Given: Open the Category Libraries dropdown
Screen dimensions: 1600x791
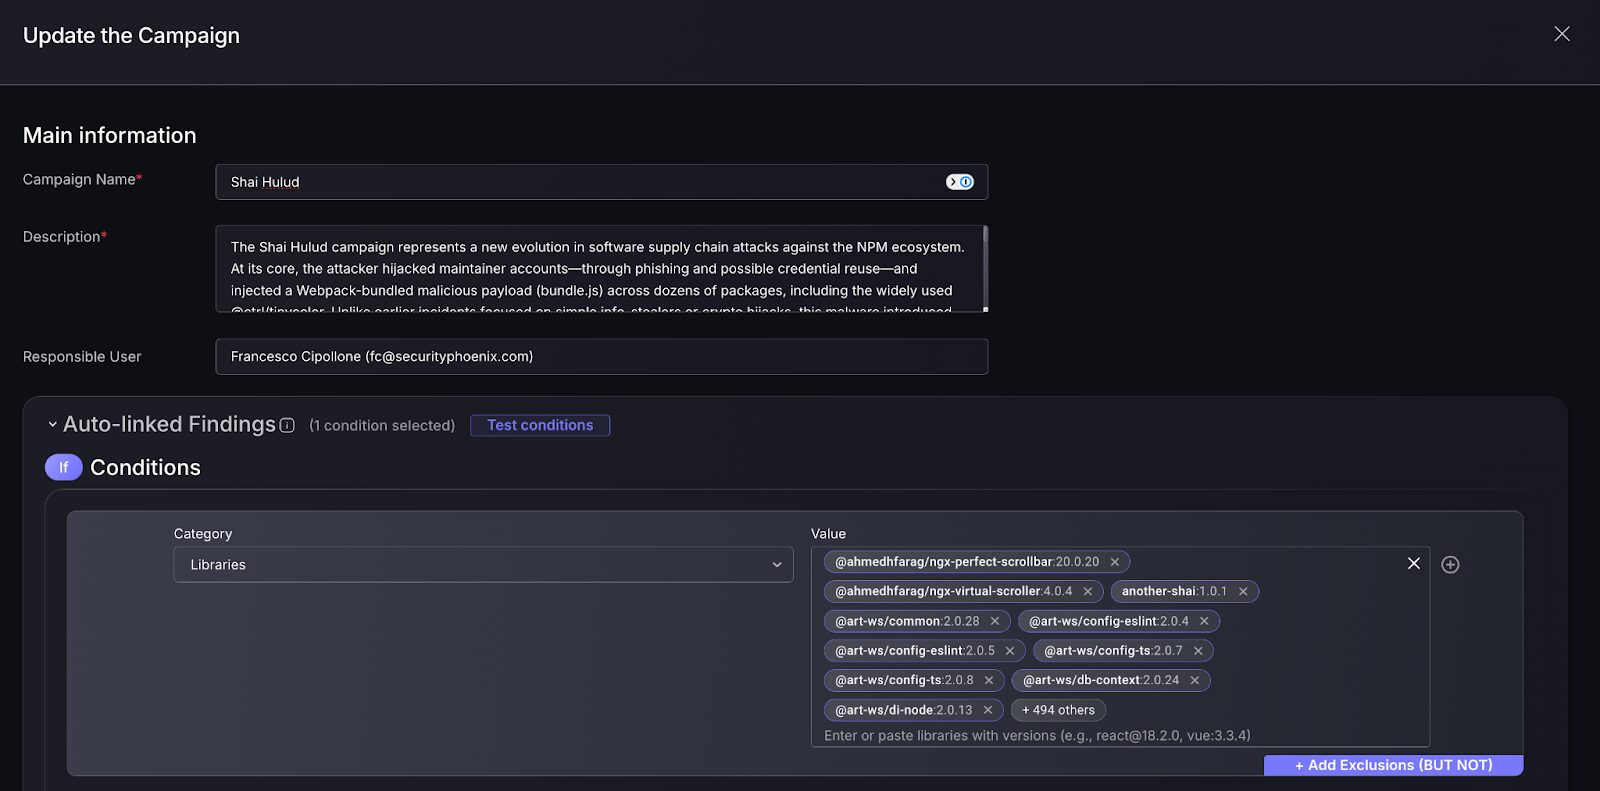Looking at the screenshot, I should 483,565.
